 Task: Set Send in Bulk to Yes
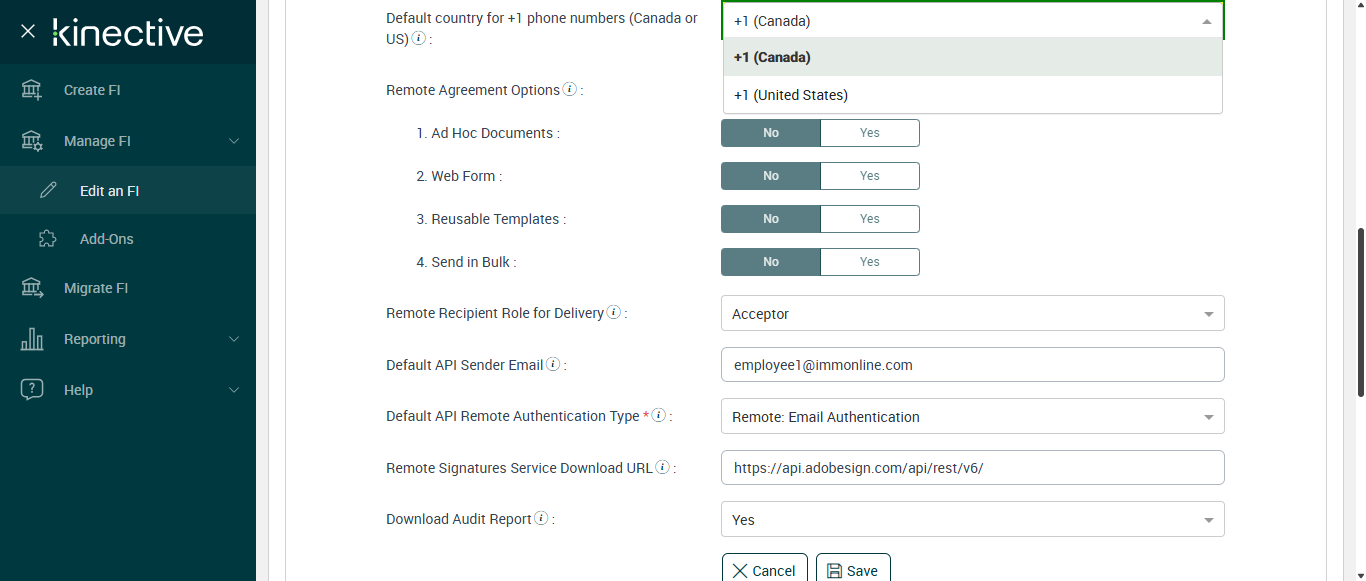point(869,262)
